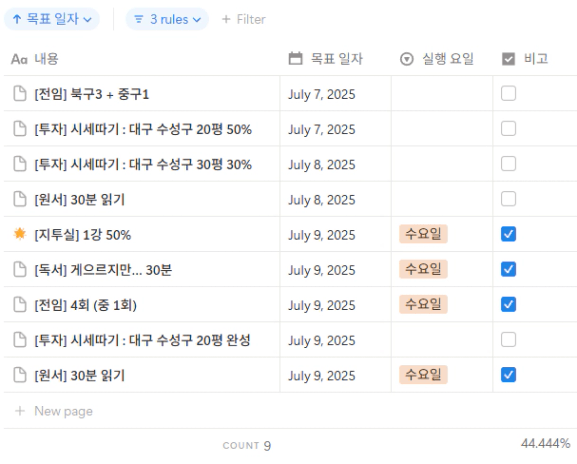Add a new Filter
Viewport: 577px width, 464px height.
(x=244, y=19)
